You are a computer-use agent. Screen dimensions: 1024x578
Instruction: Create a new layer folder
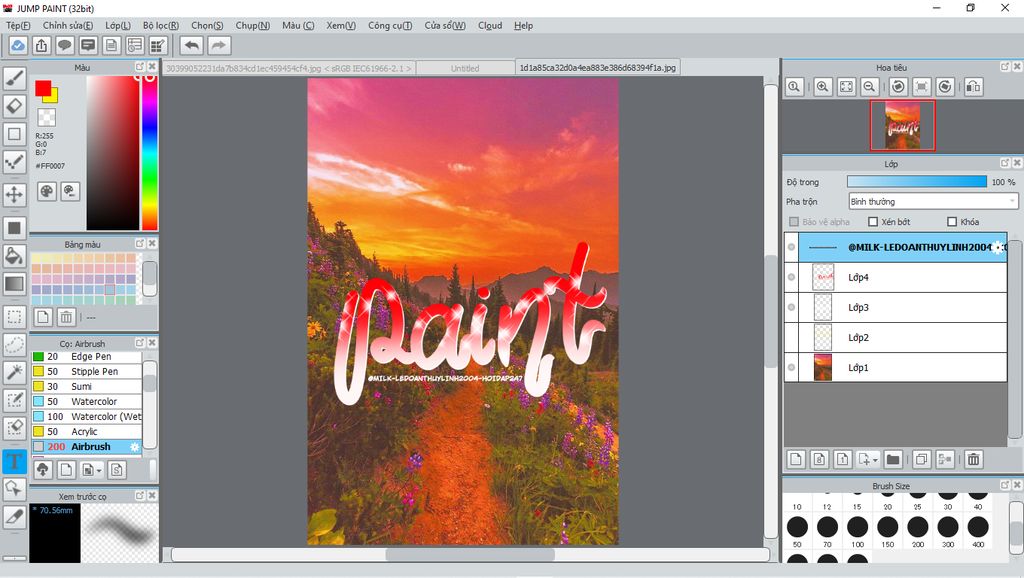coord(893,460)
